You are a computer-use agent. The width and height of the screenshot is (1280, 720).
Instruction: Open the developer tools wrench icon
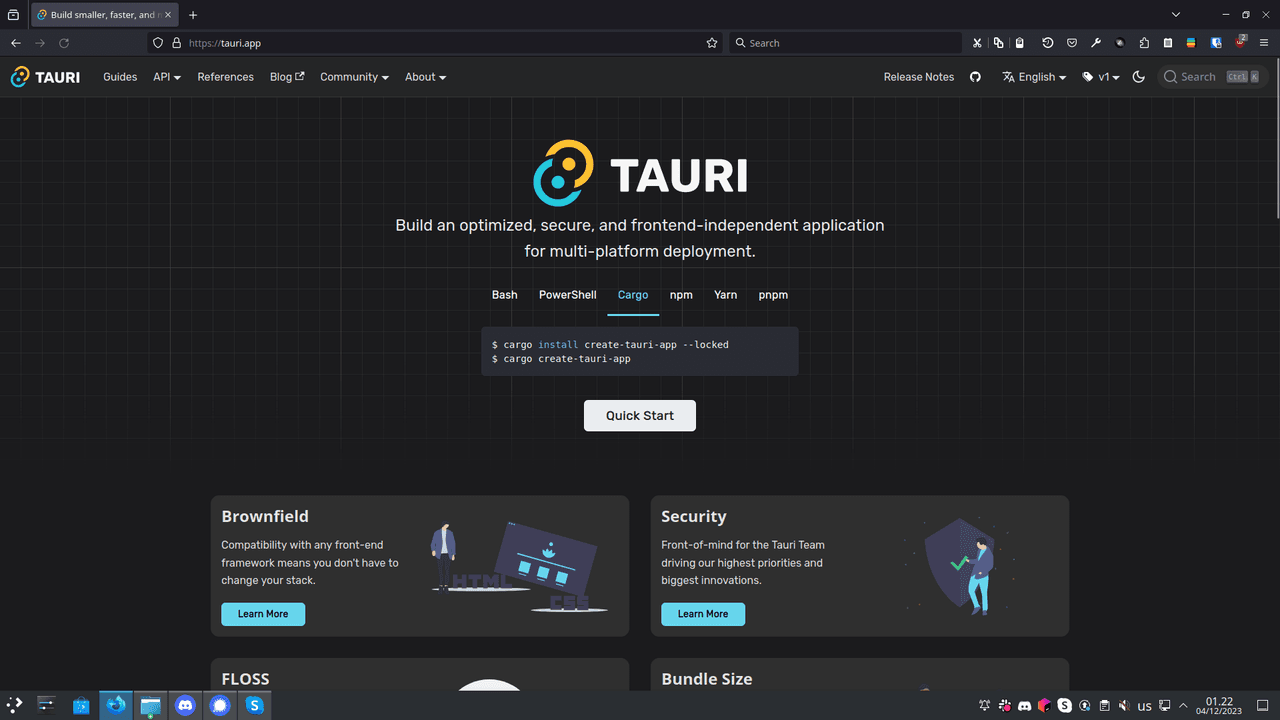click(1096, 43)
